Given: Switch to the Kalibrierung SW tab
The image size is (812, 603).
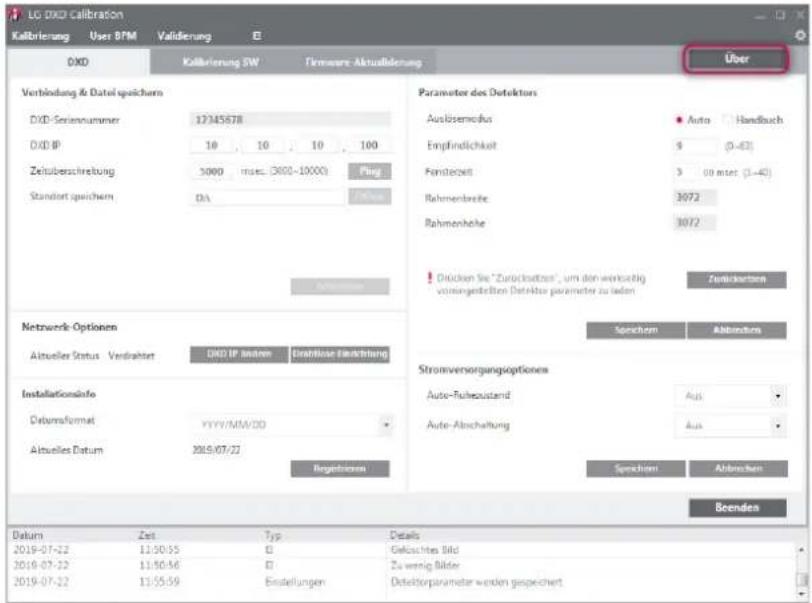Looking at the screenshot, I should tap(221, 62).
